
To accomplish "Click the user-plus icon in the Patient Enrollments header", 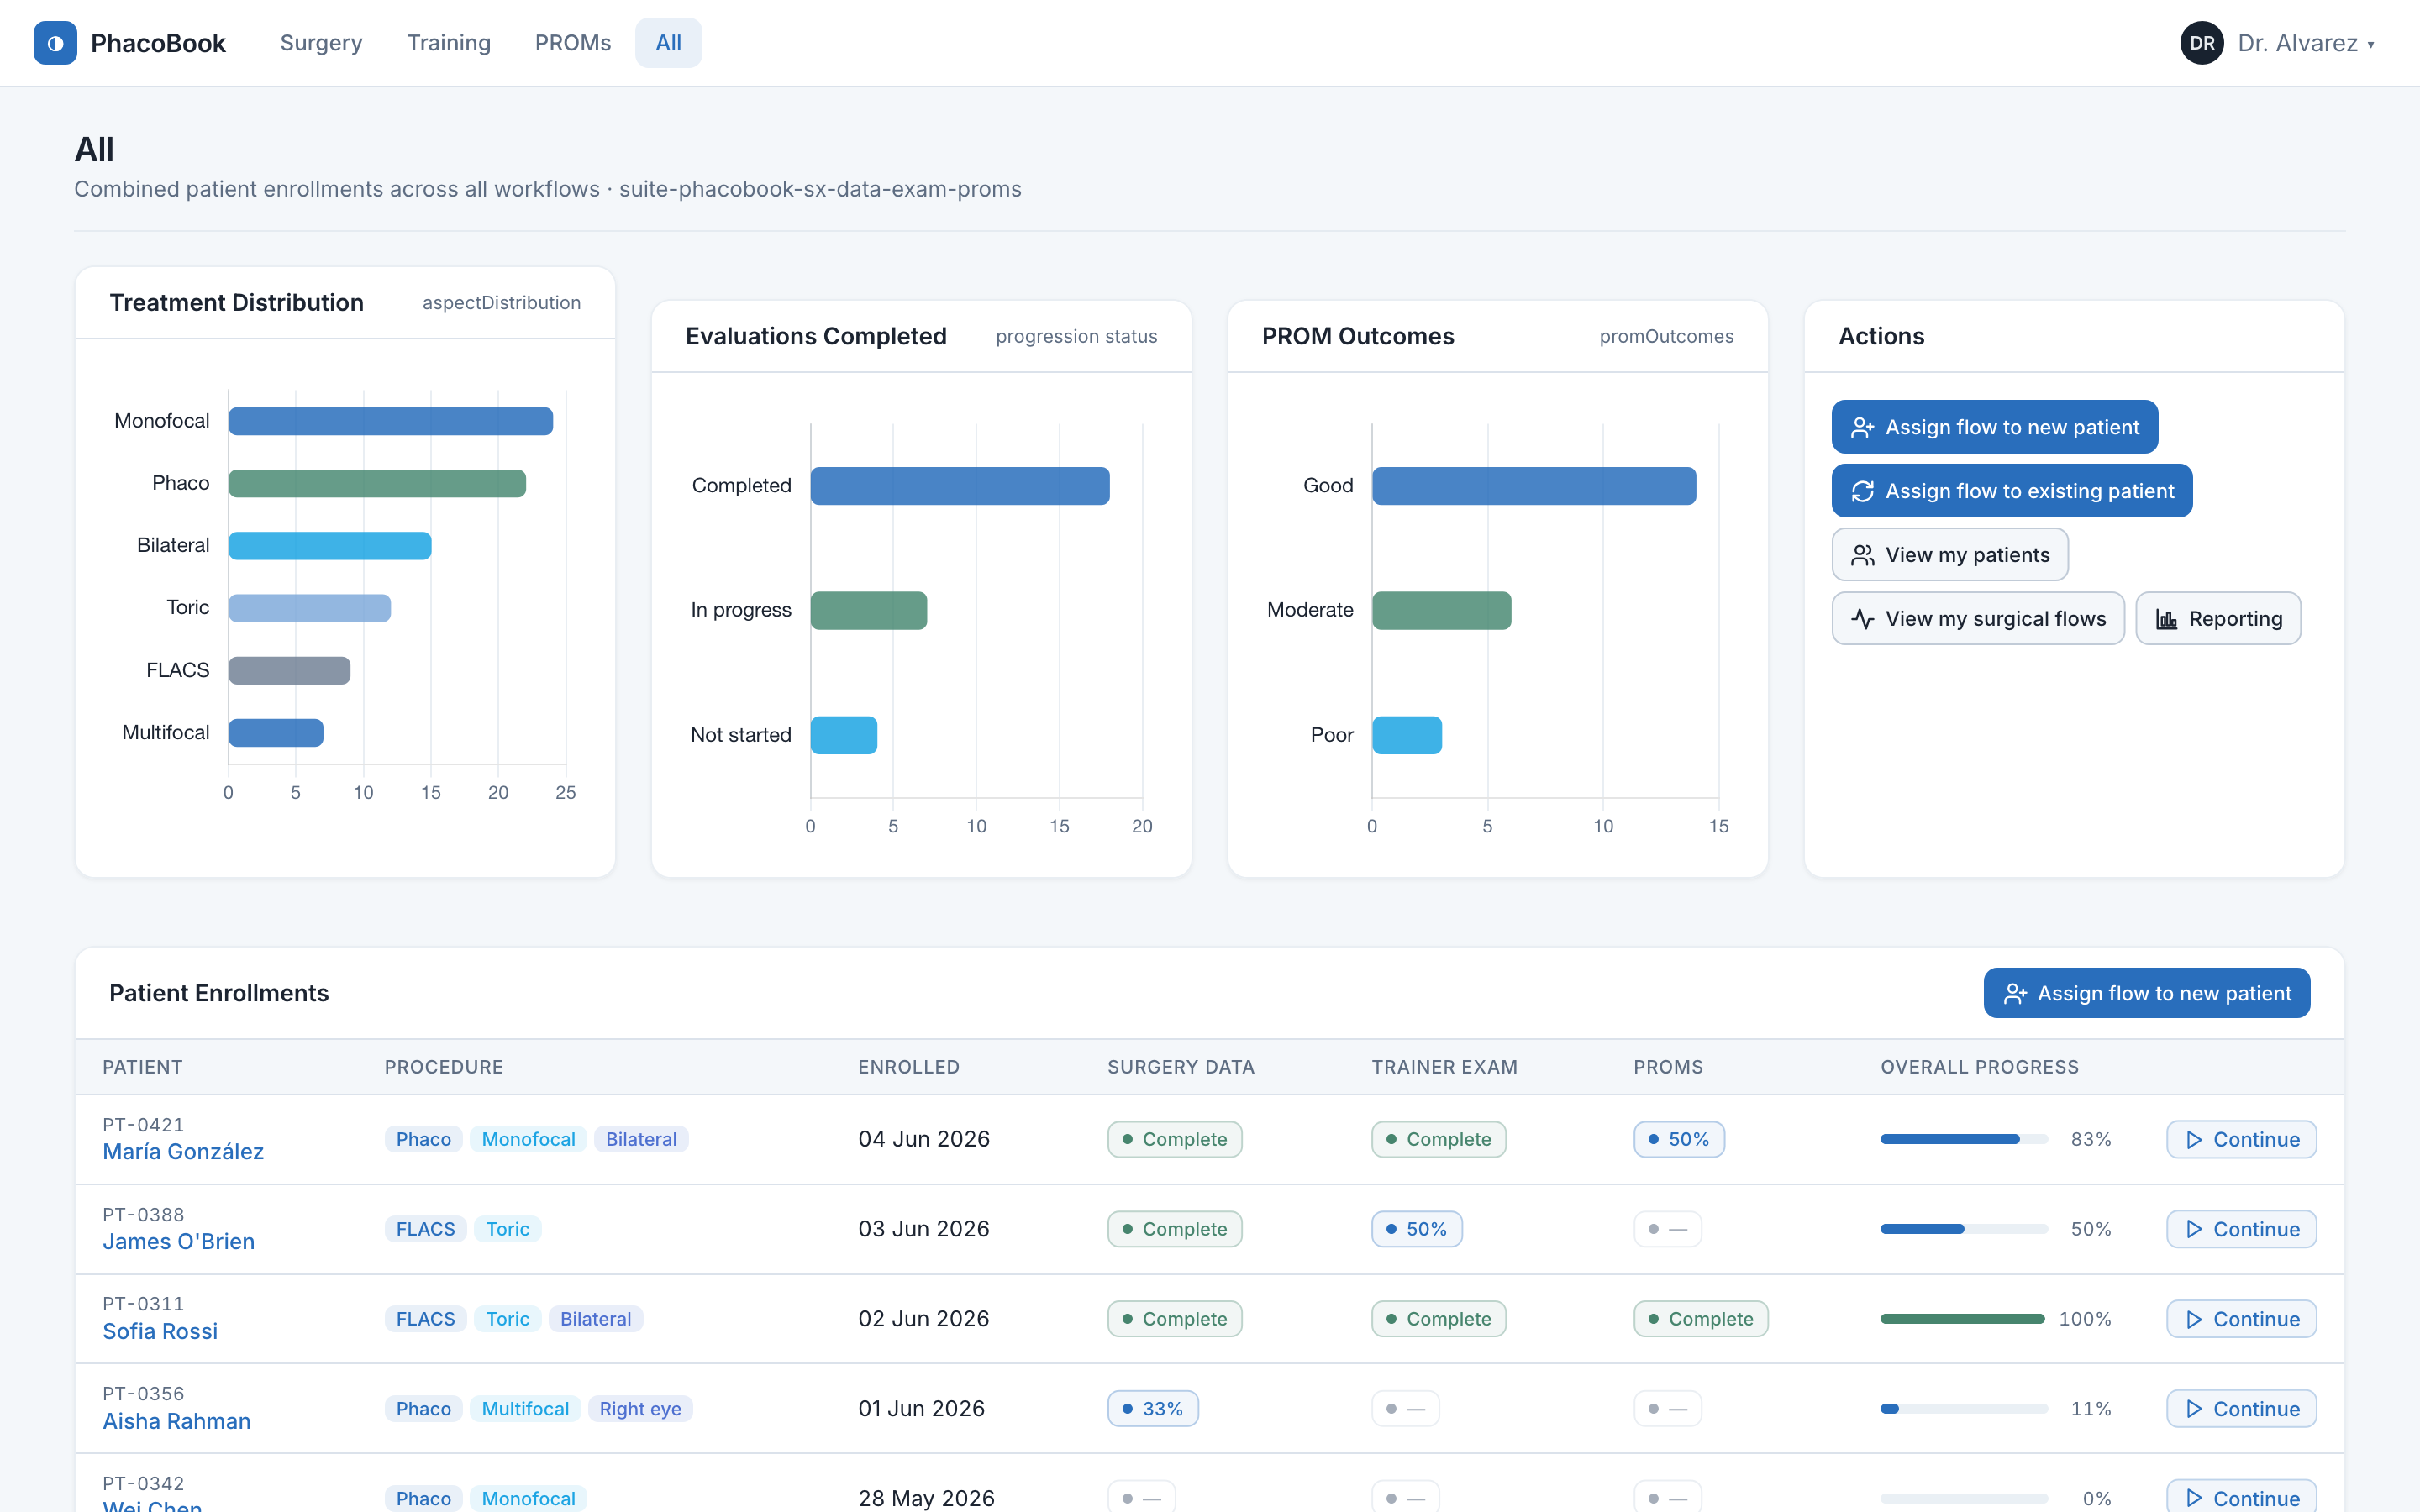I will 2015,993.
